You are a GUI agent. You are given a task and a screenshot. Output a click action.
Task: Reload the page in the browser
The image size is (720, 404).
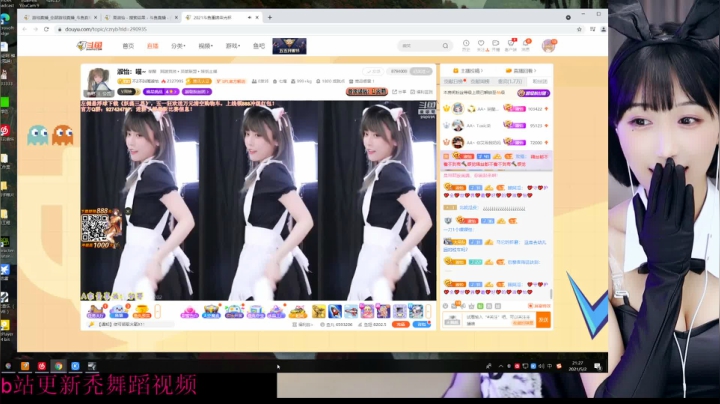click(46, 29)
